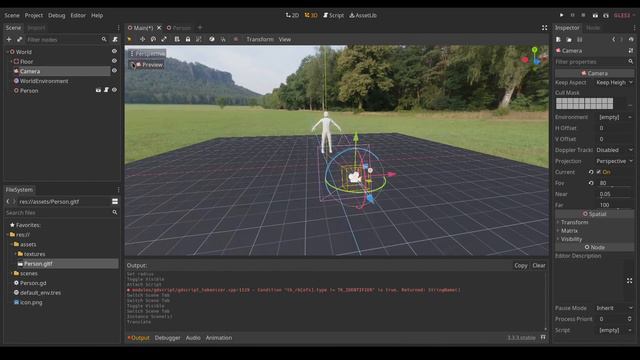Screen dimensions: 640x360
Task: Click the instance scene link icon
Action: (x=19, y=40)
